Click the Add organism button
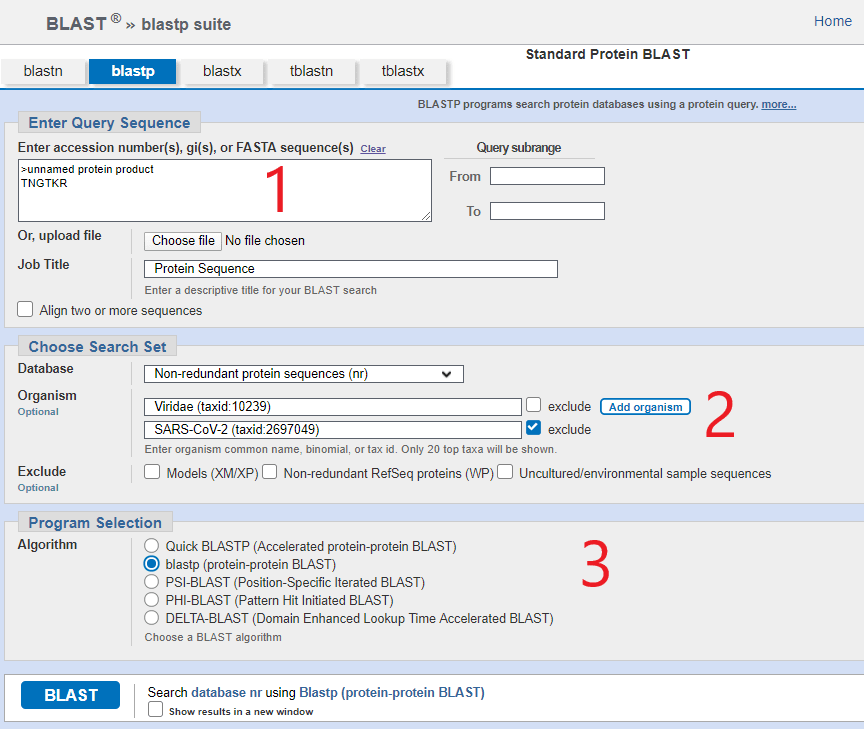 click(x=645, y=407)
